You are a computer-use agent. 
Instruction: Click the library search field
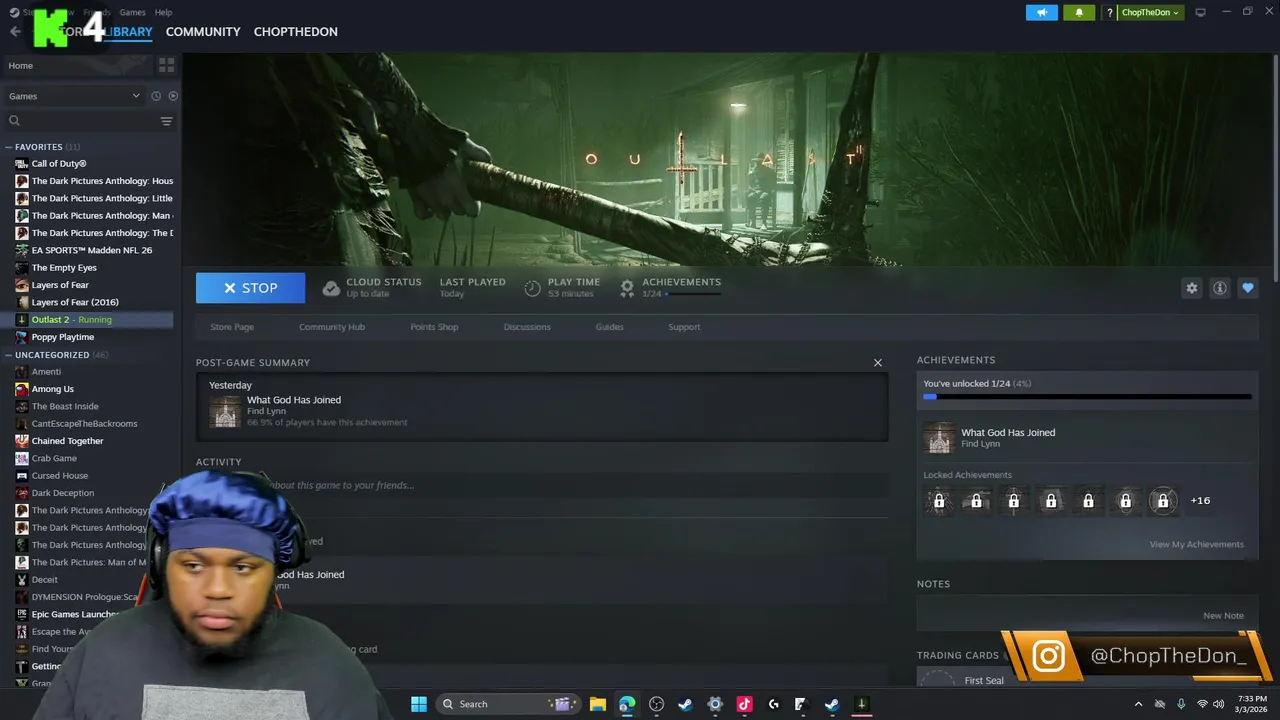(82, 121)
